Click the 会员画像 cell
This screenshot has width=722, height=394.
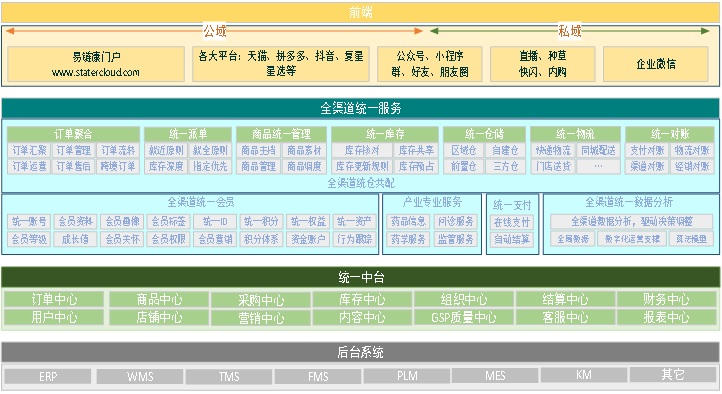point(122,221)
